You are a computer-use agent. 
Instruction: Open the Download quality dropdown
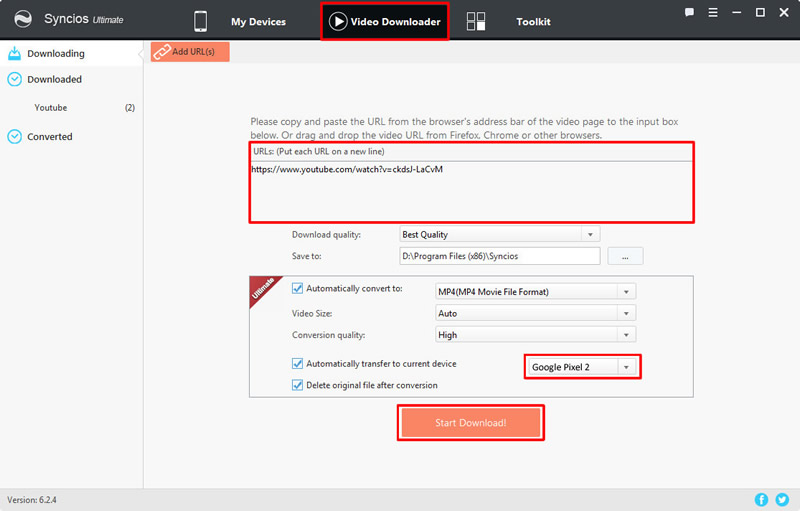tap(499, 234)
